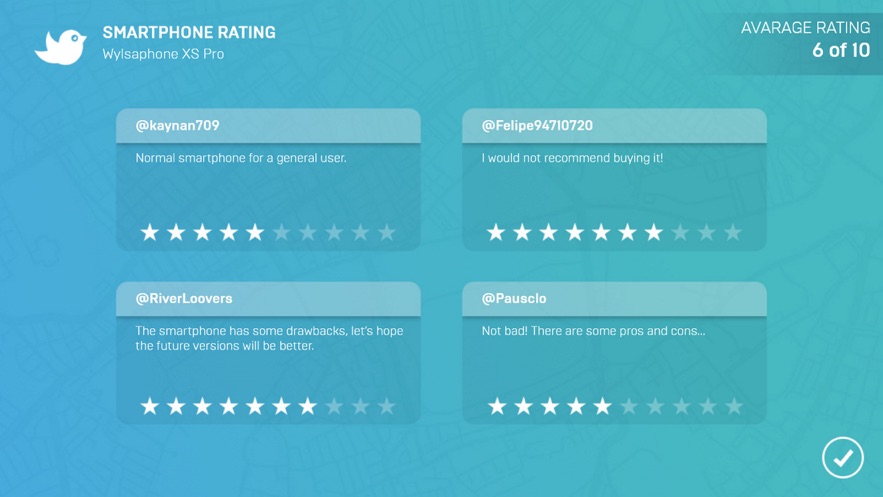Open the @Pausclo profile name

point(514,298)
